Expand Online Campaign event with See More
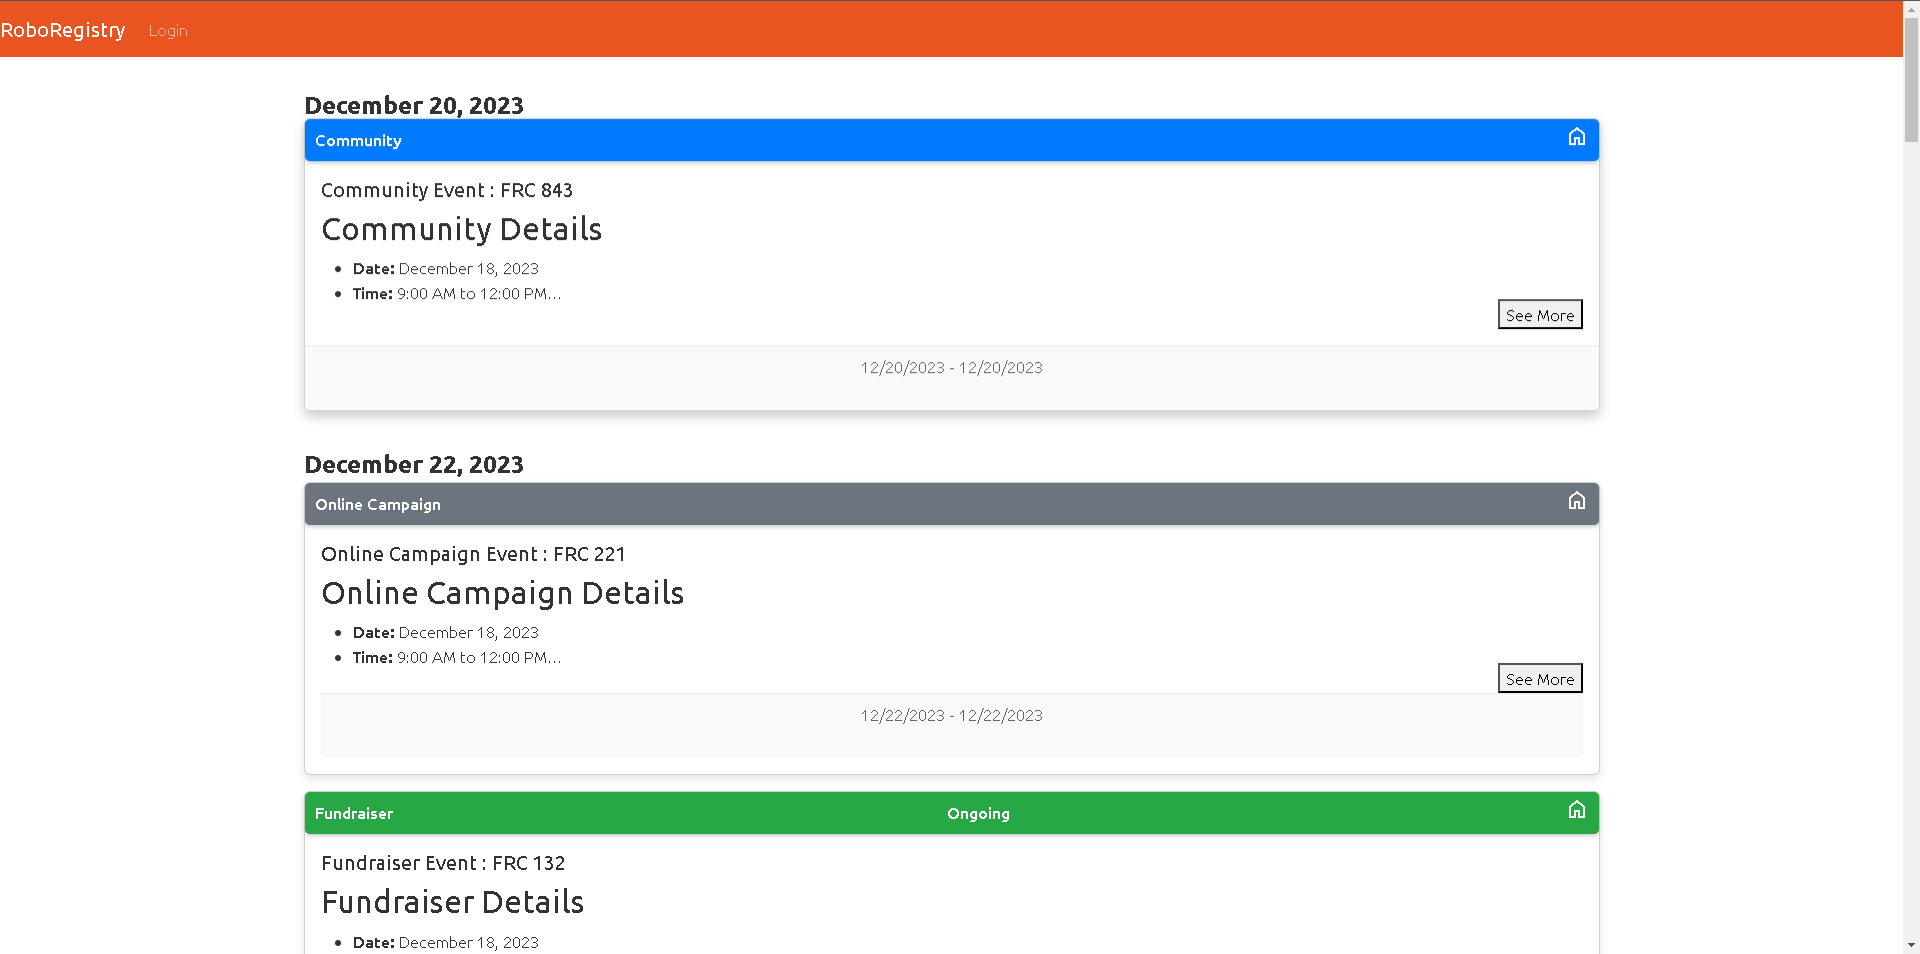Viewport: 1920px width, 954px height. pos(1540,679)
